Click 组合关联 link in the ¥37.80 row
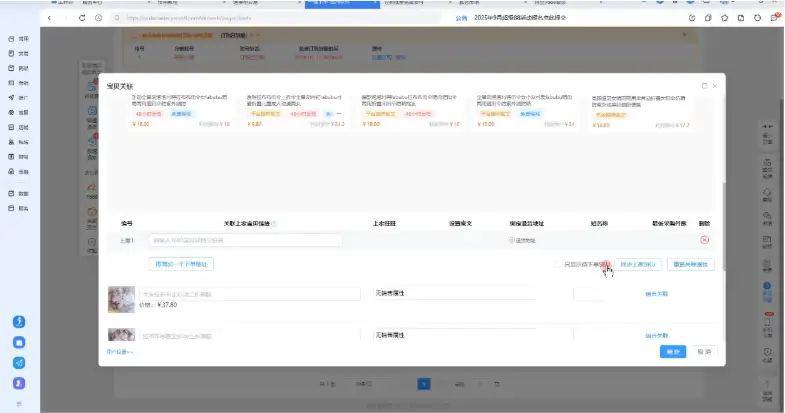Viewport: 785px width, 413px height. click(656, 294)
